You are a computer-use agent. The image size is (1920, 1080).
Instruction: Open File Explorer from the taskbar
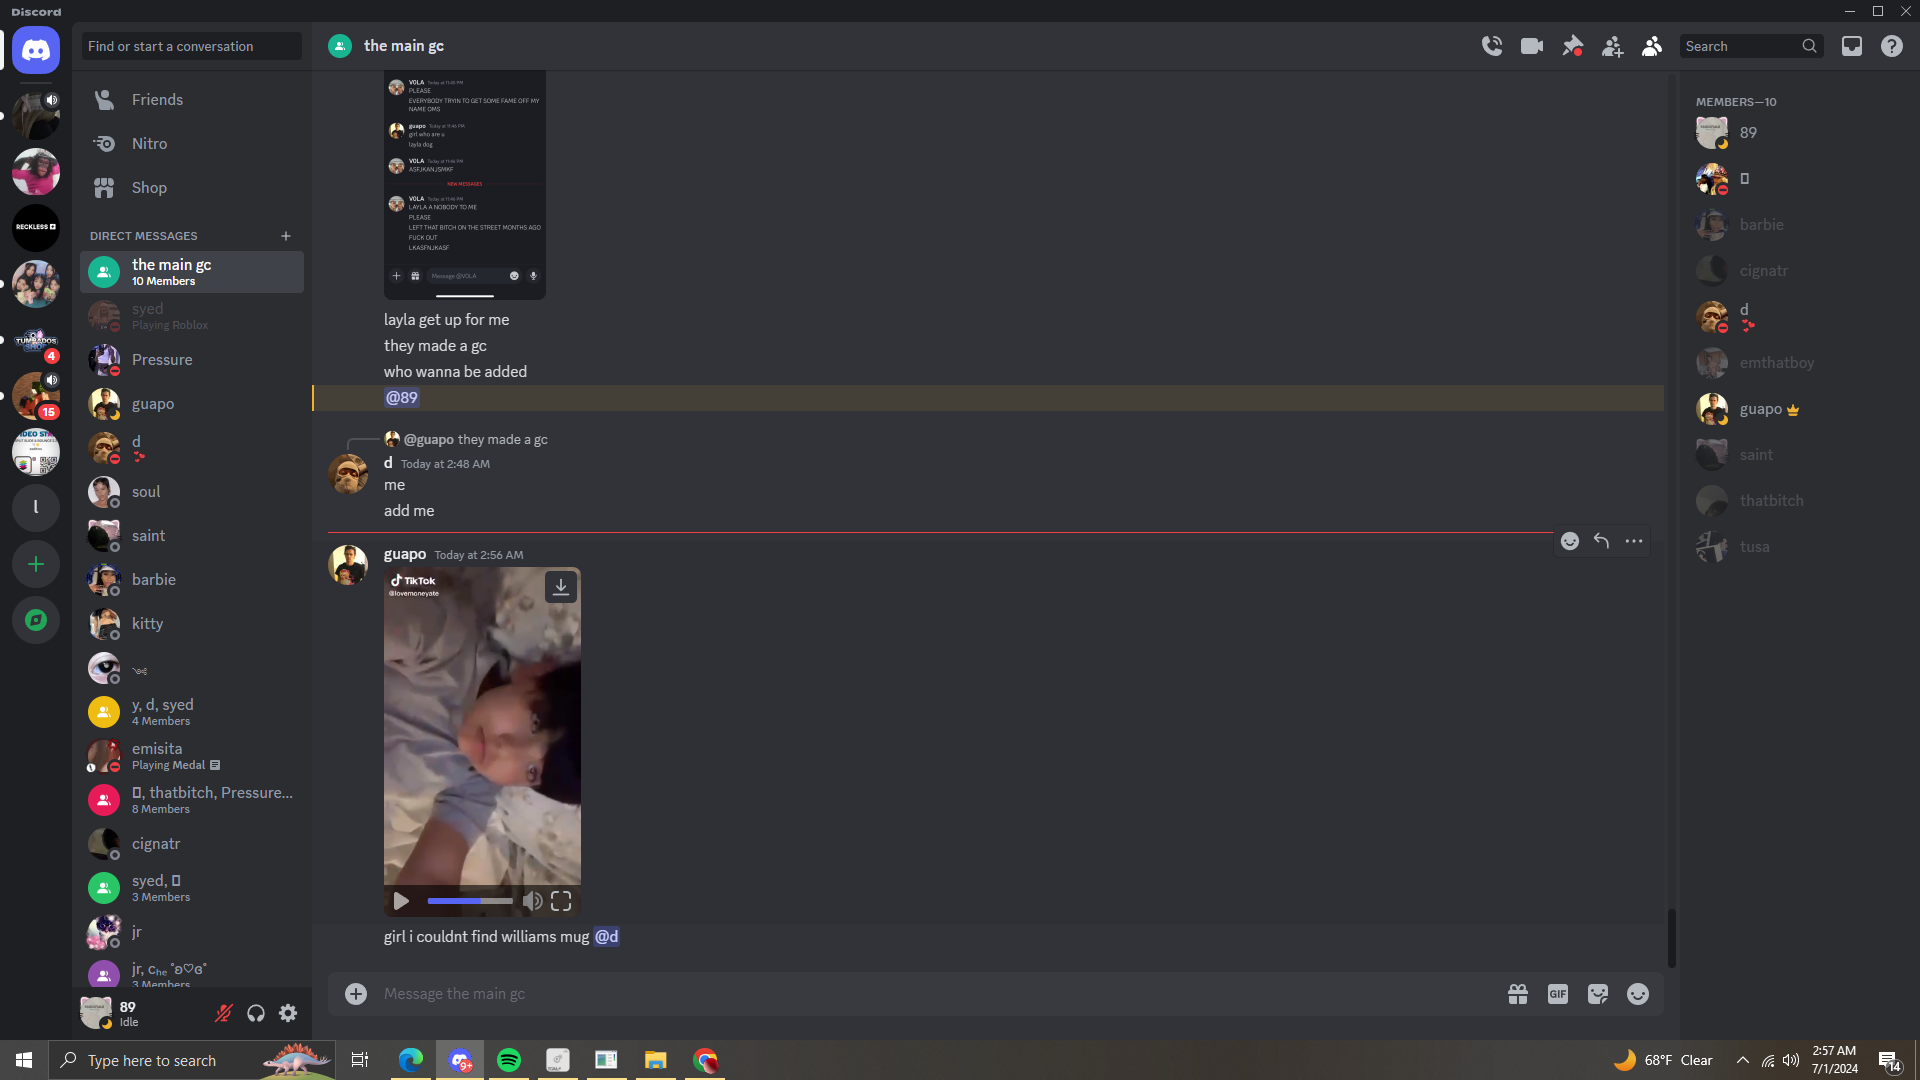[x=656, y=1060]
